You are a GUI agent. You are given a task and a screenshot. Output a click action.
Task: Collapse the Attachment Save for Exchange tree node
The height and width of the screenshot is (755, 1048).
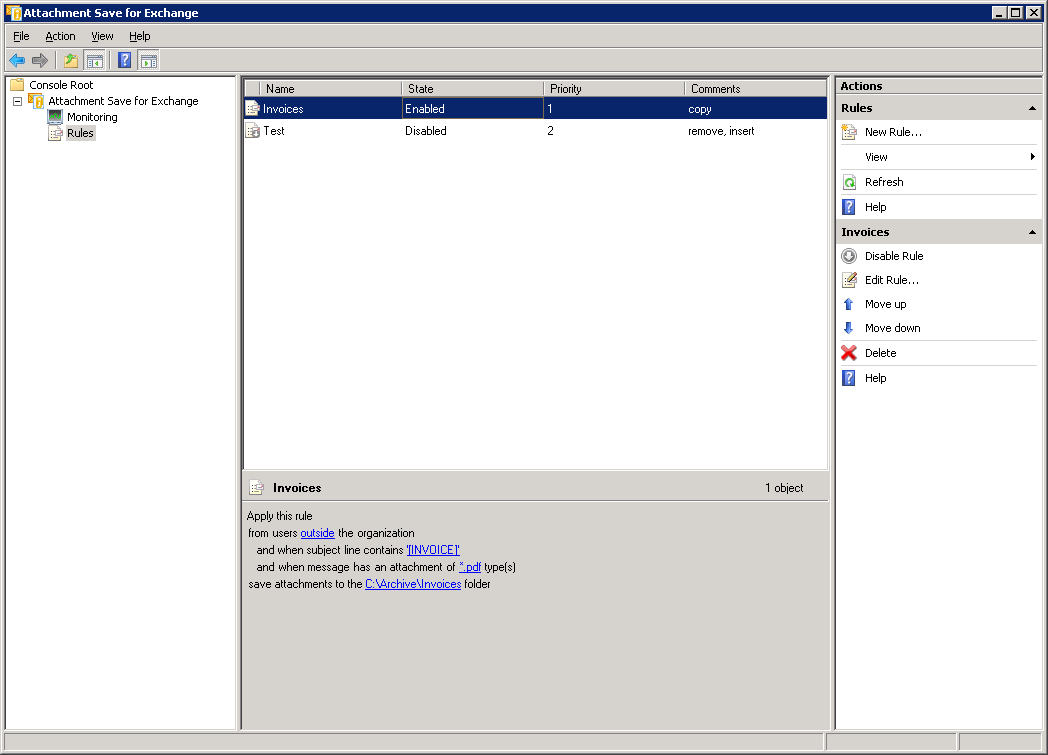17,101
